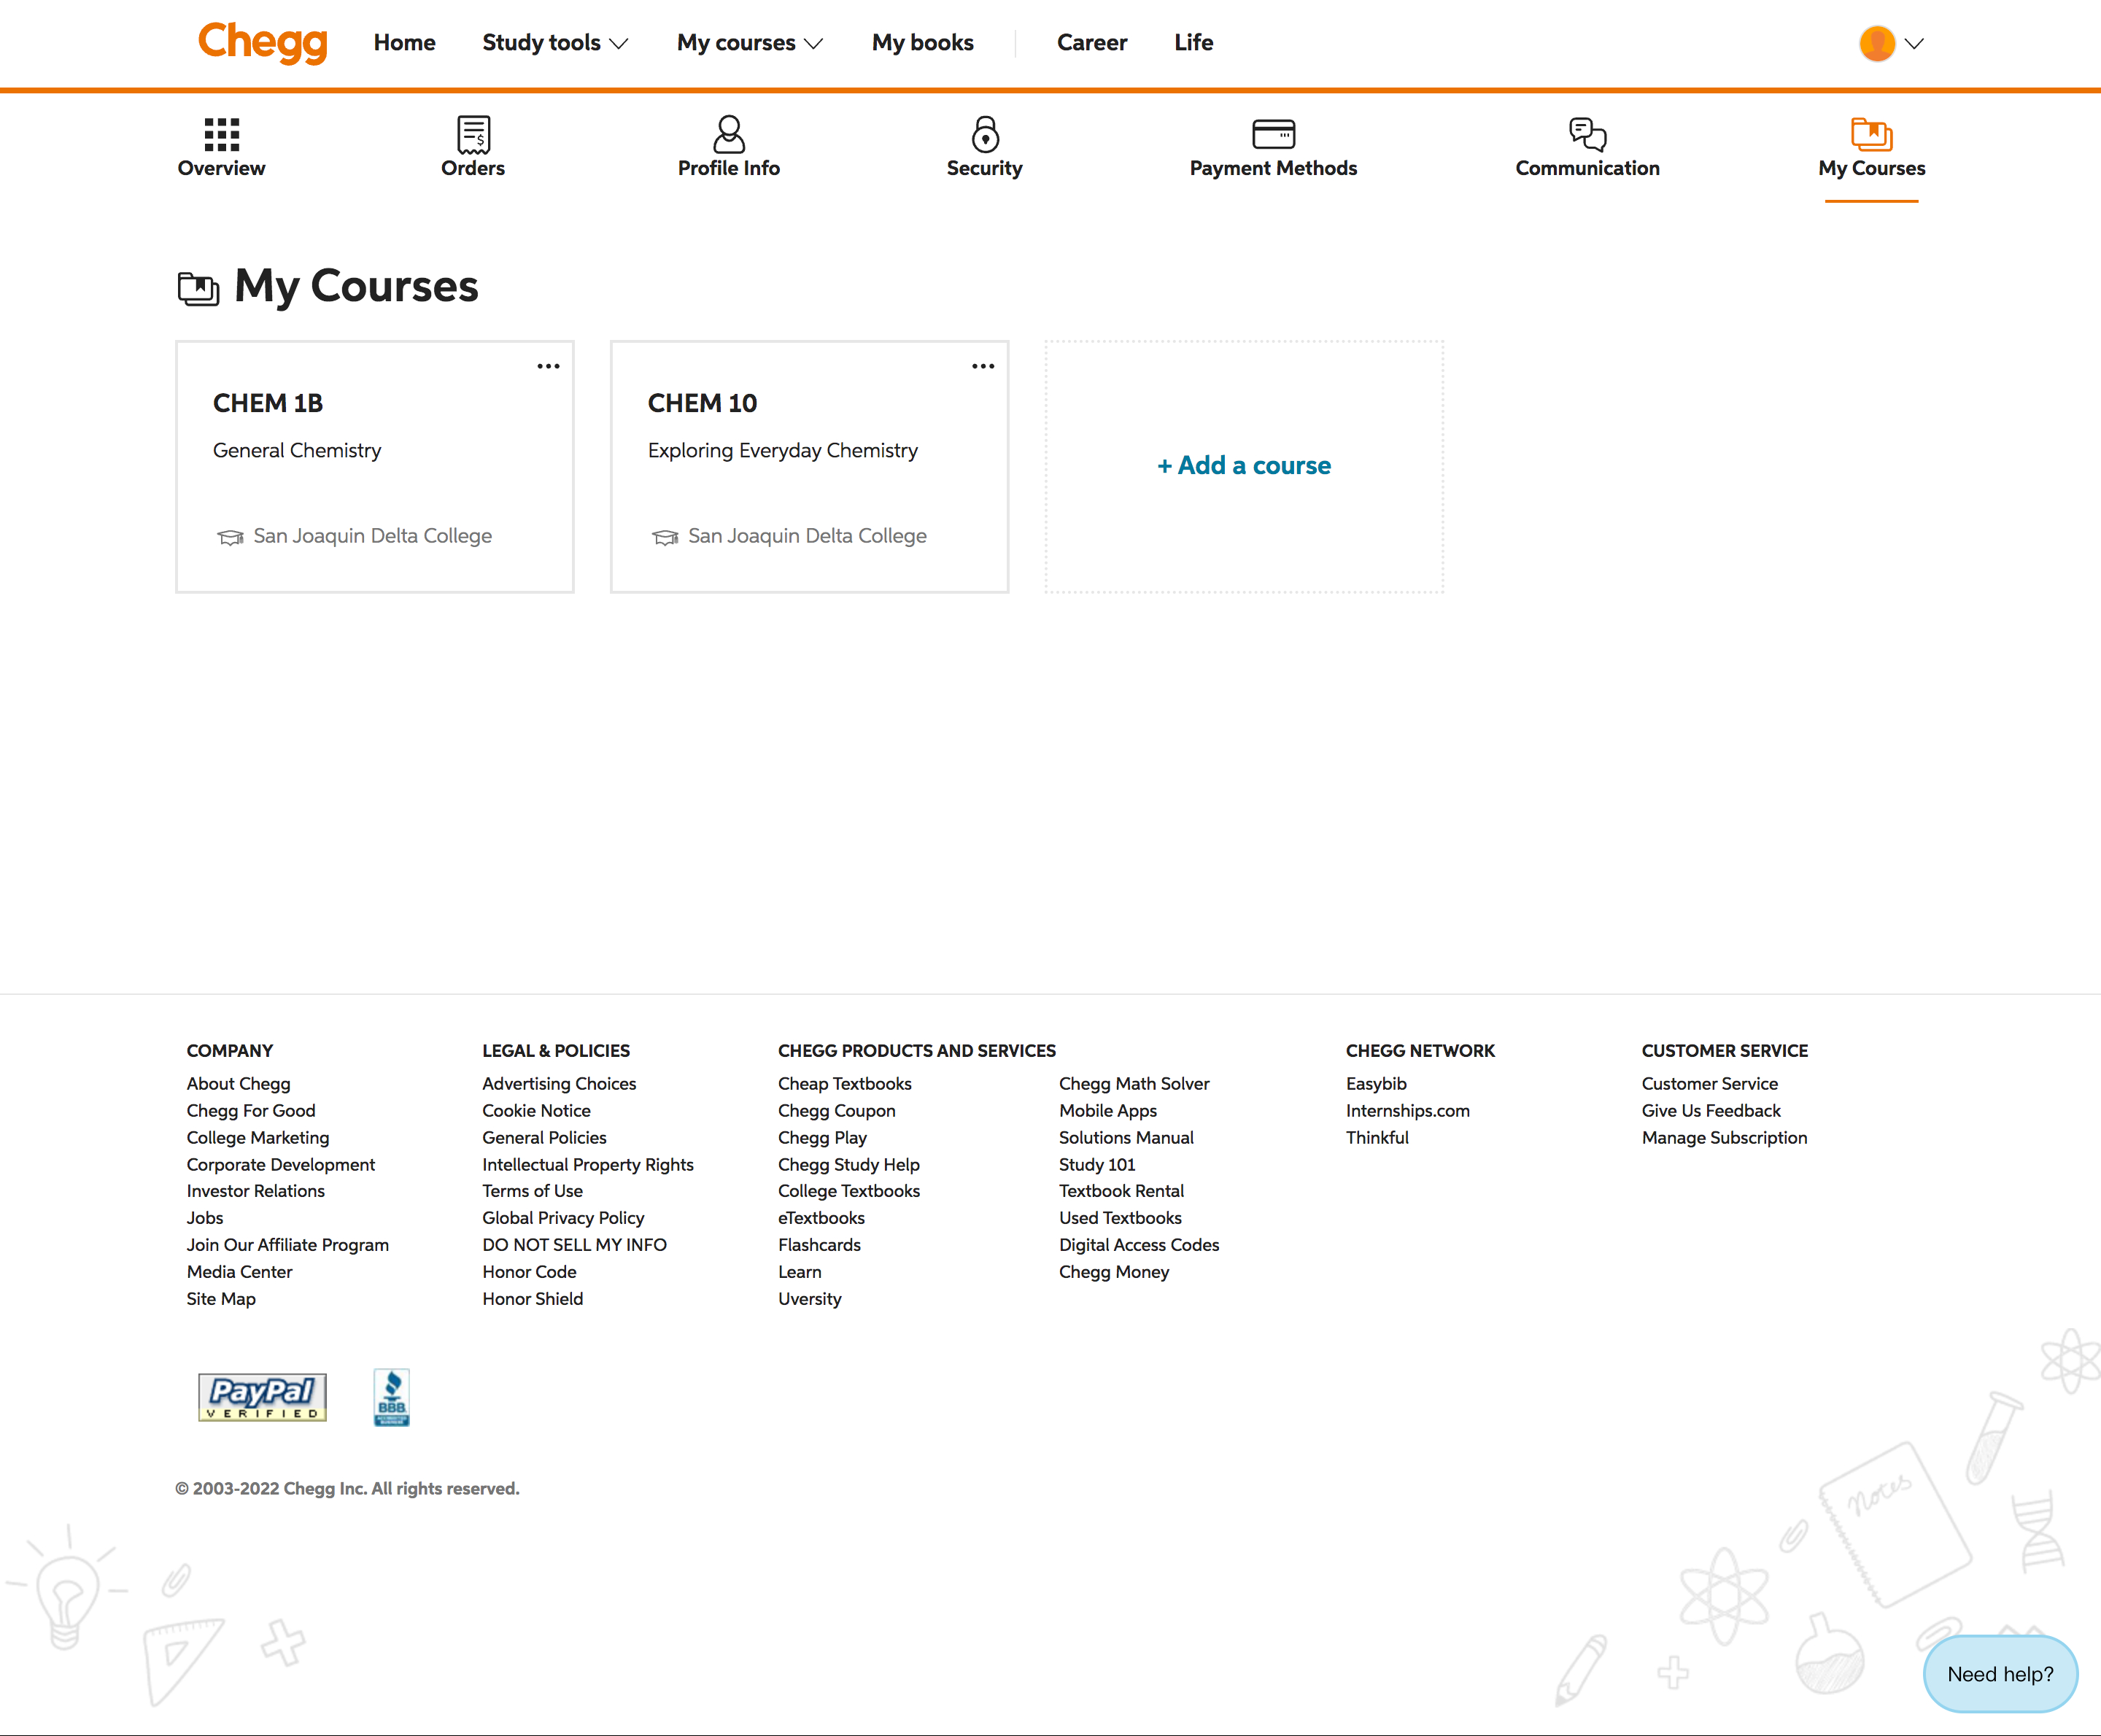Screen dimensions: 2101x1736
Task: Open the CHEM 1B course title
Action: [x=268, y=403]
